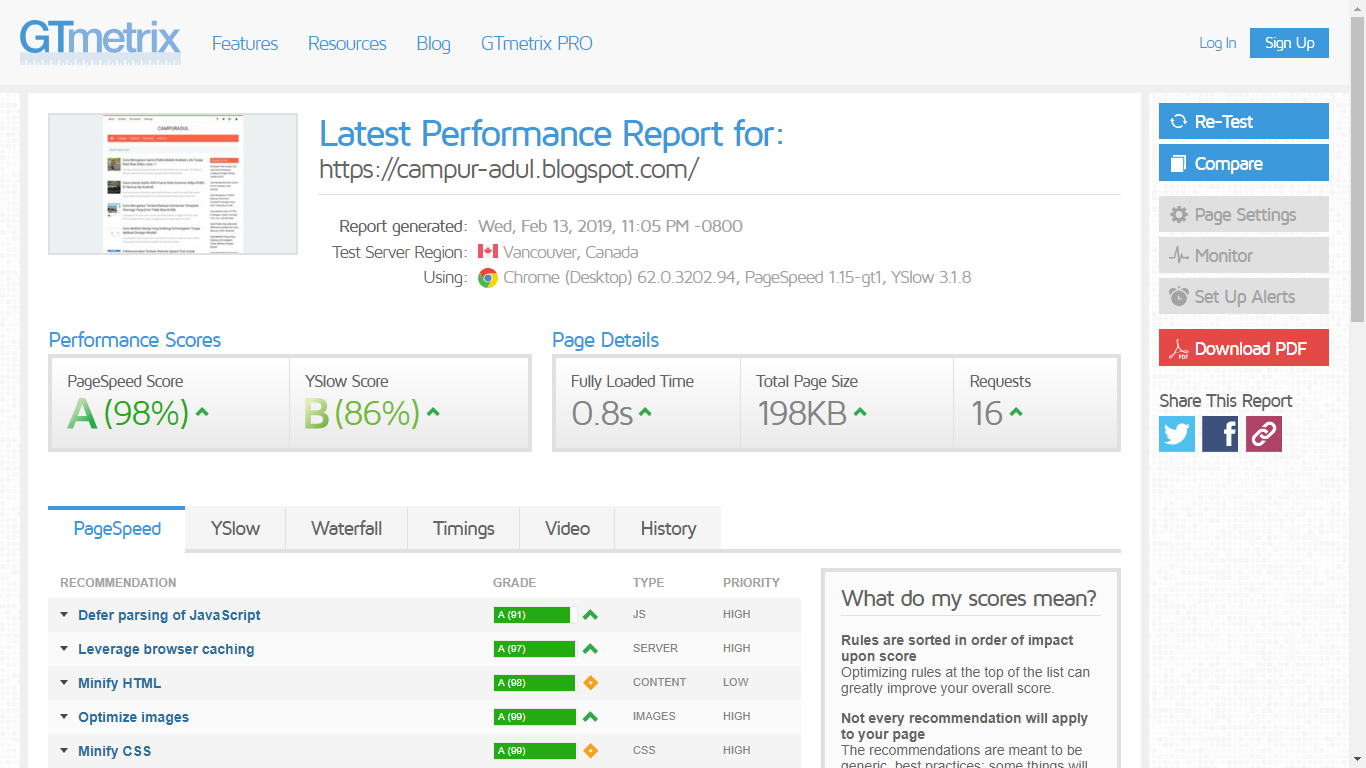Click the green arrow beside PageSpeed Score

(202, 412)
